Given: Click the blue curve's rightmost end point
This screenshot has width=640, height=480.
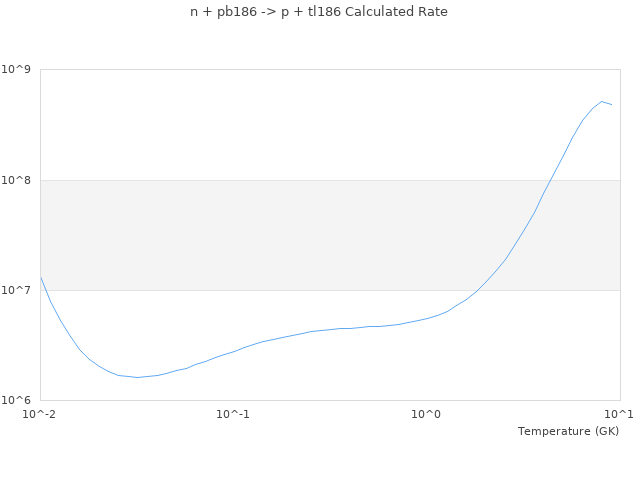Looking at the screenshot, I should pyautogui.click(x=612, y=104).
